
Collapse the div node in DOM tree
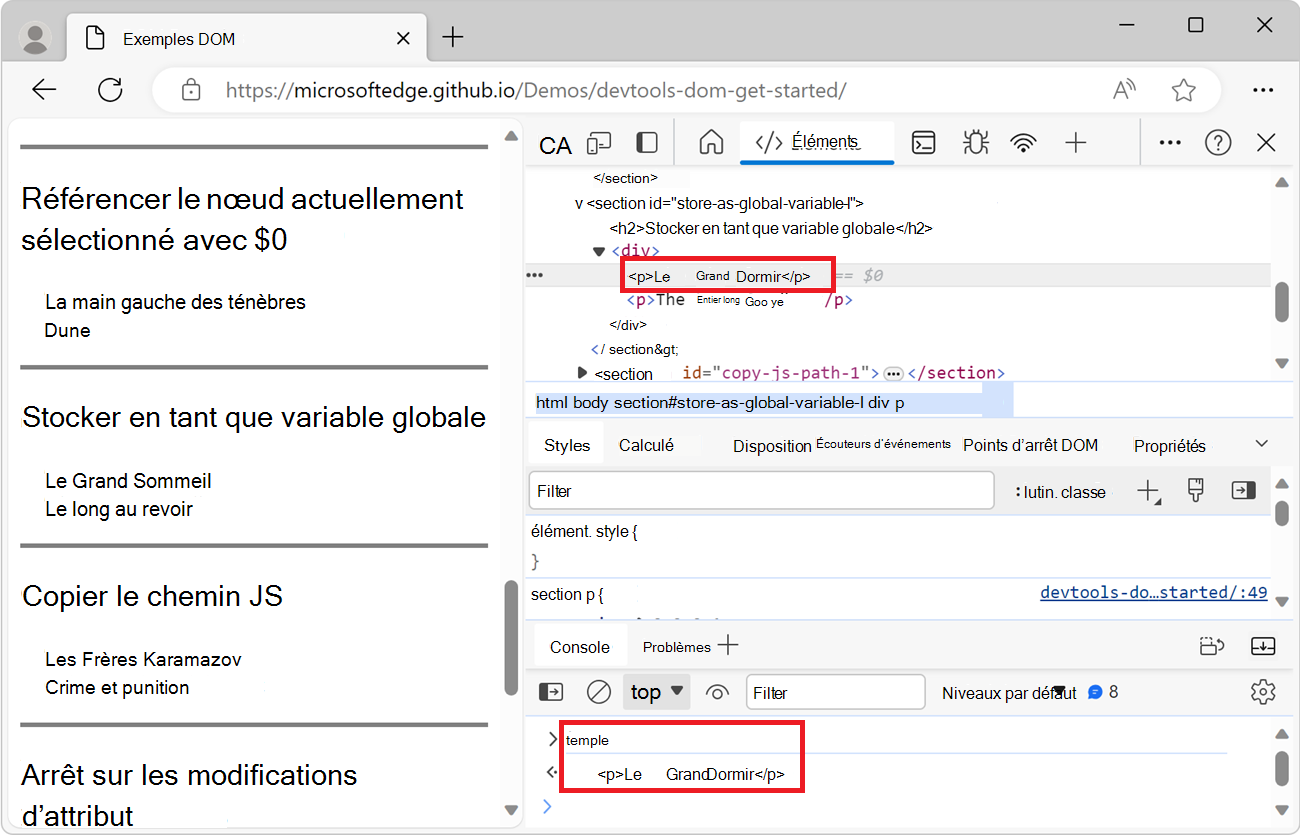(599, 251)
